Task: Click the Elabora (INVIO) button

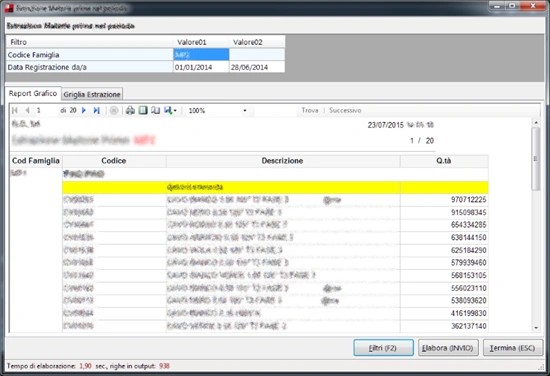Action: [448, 348]
